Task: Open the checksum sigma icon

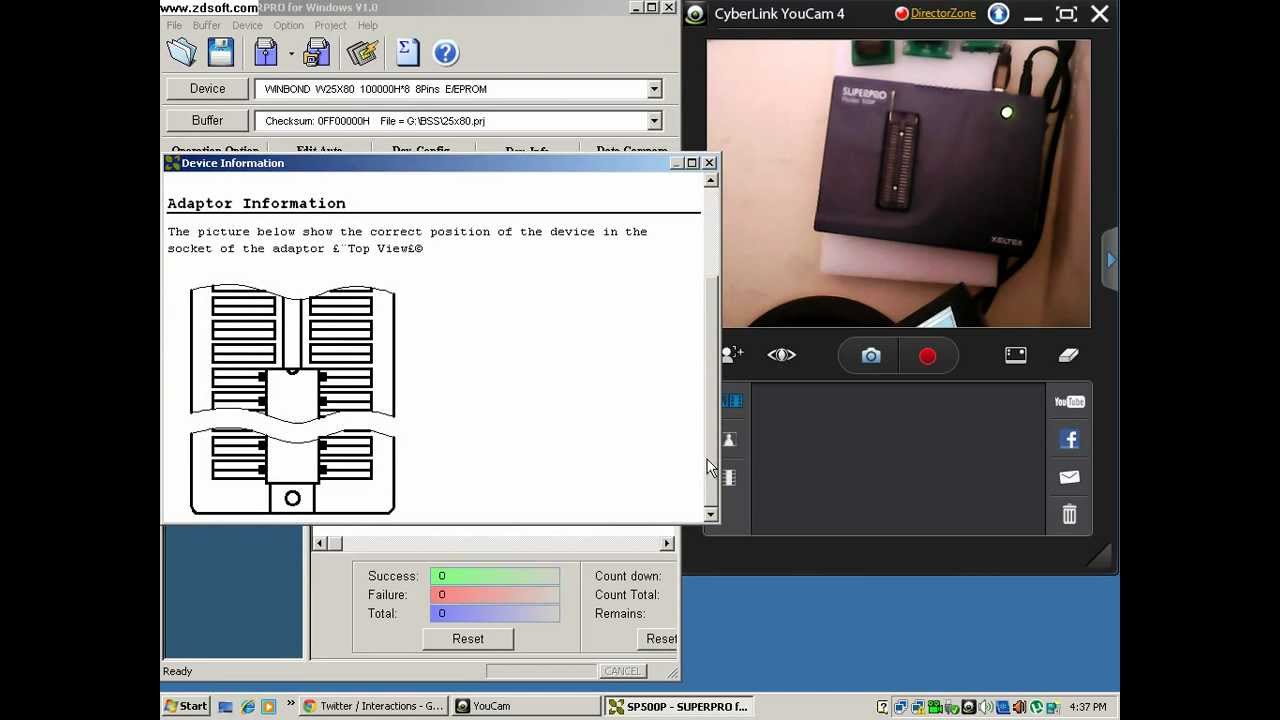Action: pyautogui.click(x=408, y=52)
